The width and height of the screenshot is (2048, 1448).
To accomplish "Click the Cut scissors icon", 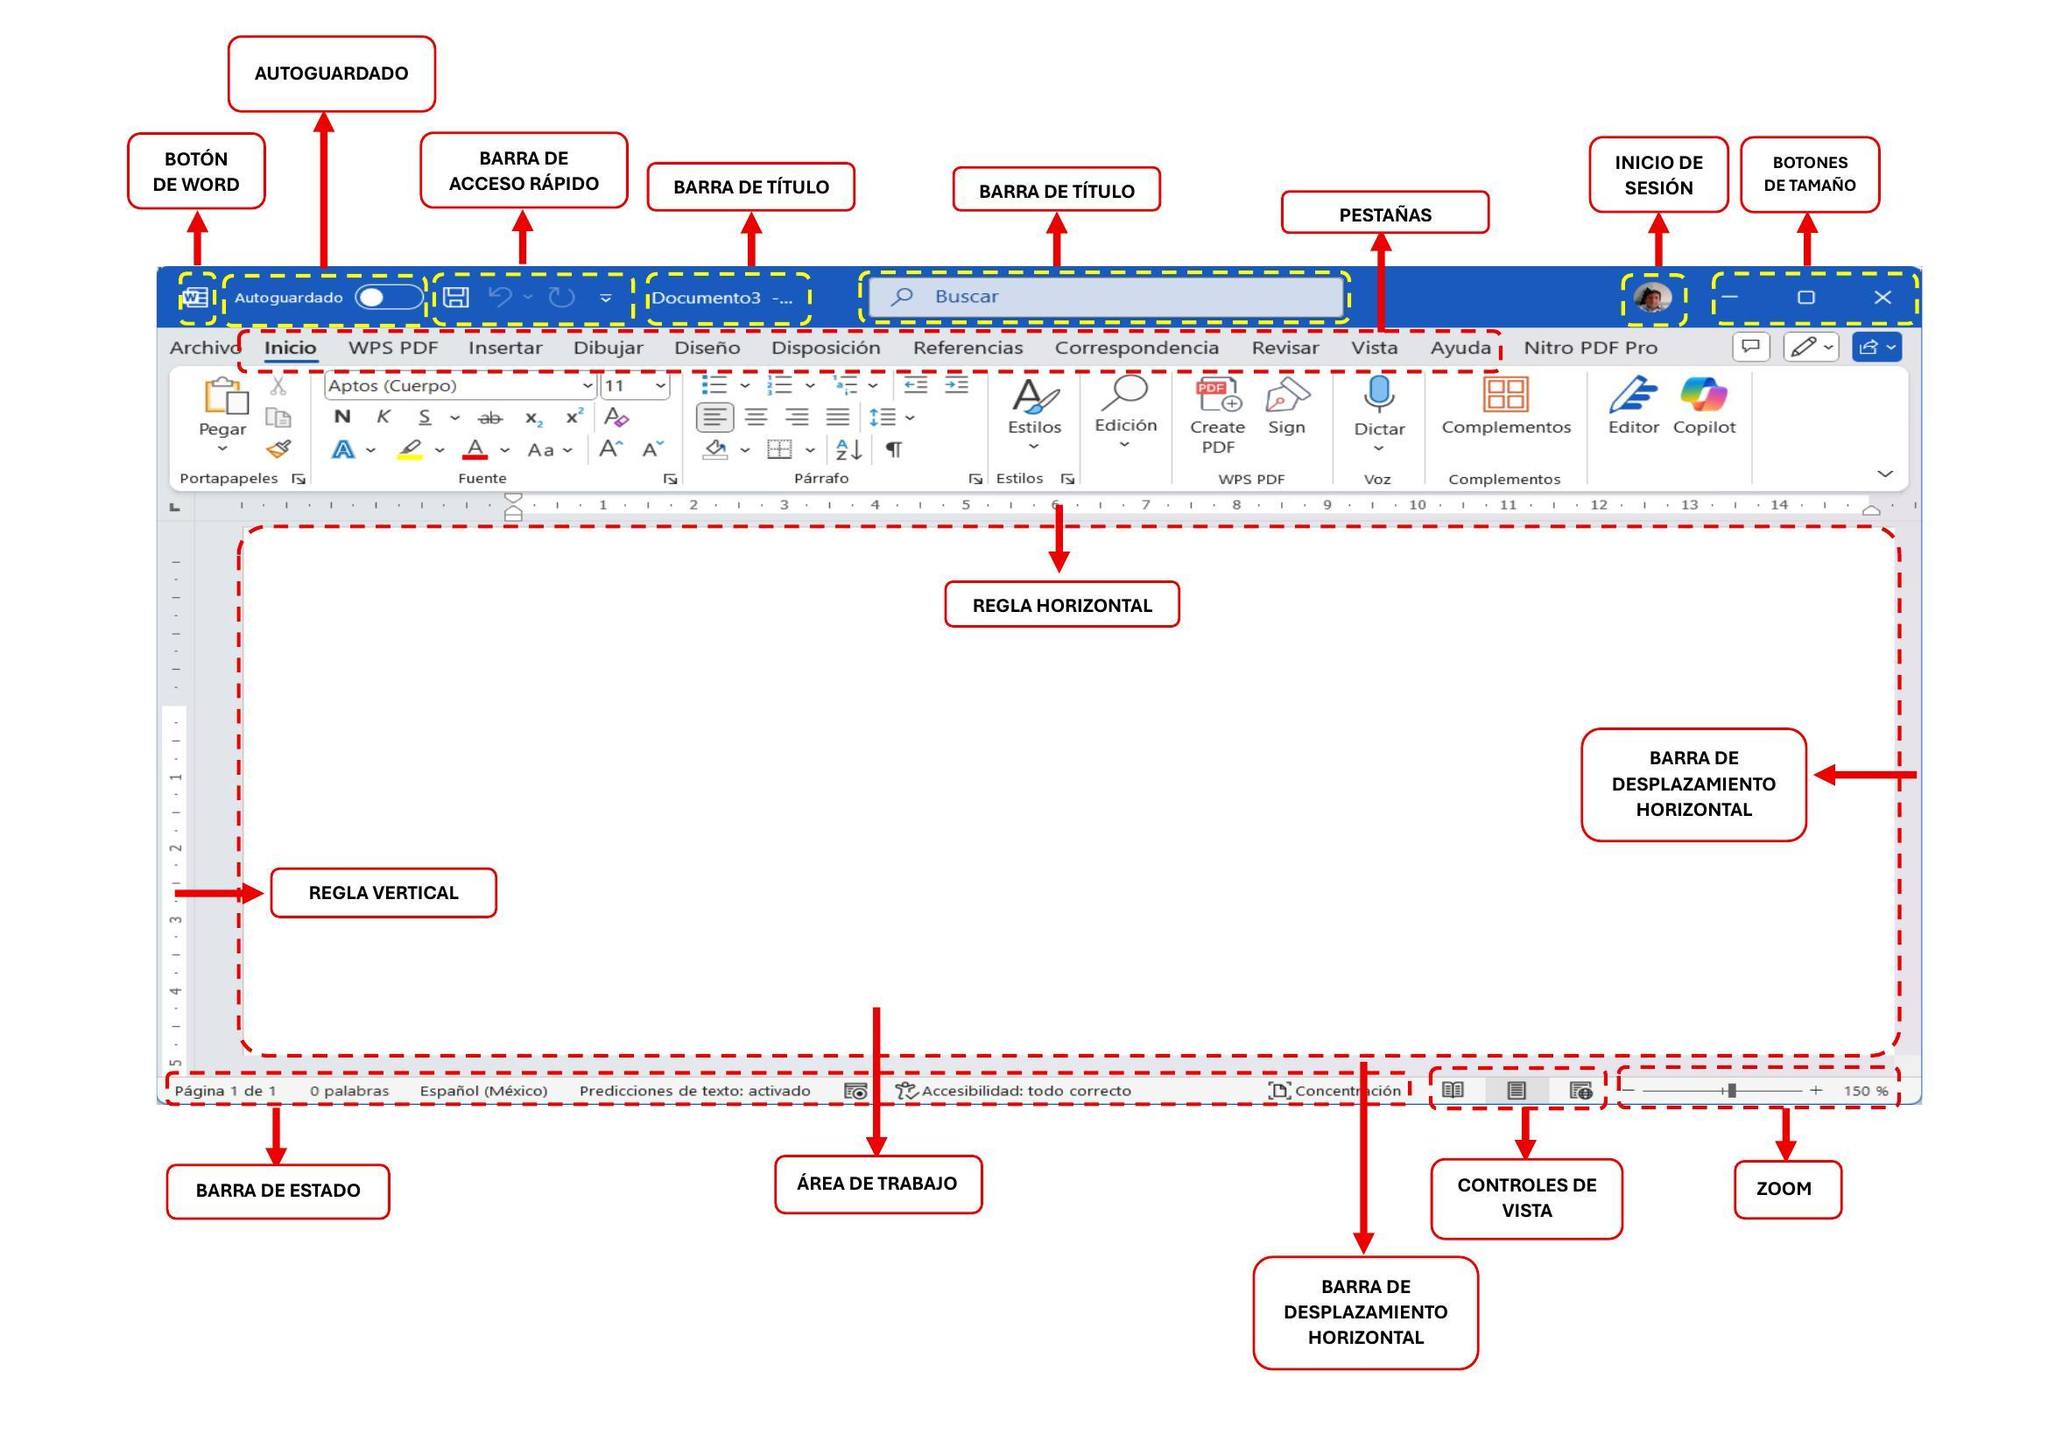I will 279,385.
